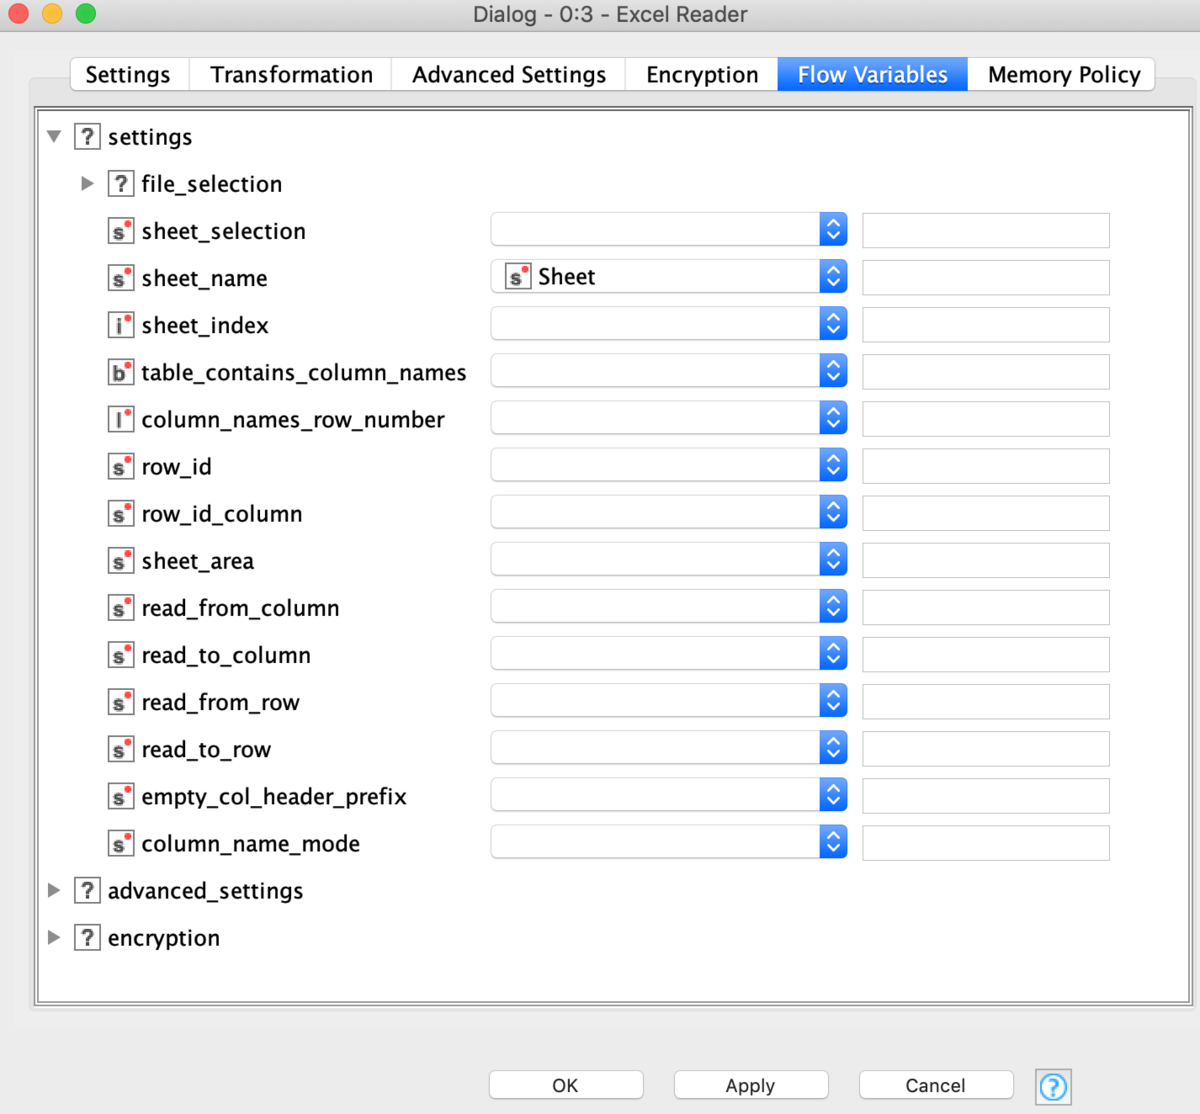The image size is (1200, 1114).
Task: Expand the encryption node
Action: pos(54,937)
